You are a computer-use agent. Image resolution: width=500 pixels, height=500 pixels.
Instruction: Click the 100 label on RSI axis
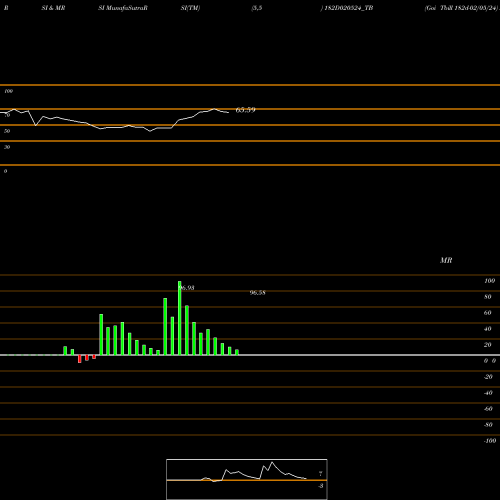click(x=9, y=91)
